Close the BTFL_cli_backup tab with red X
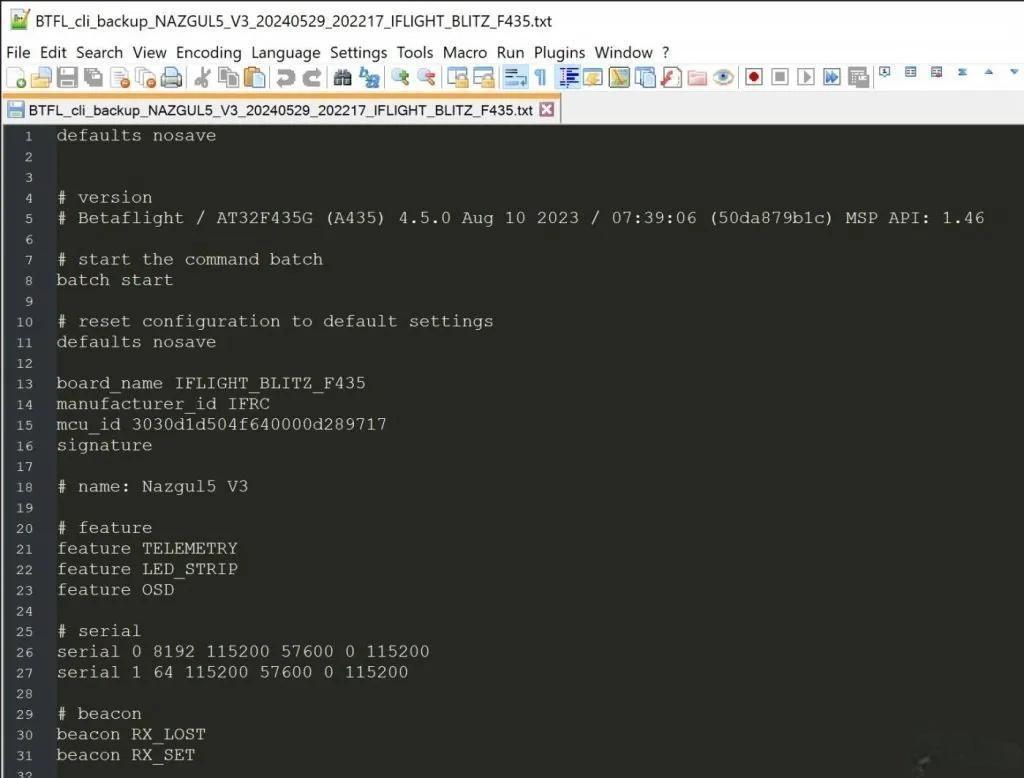Screen dimensions: 1024x778 pos(547,109)
